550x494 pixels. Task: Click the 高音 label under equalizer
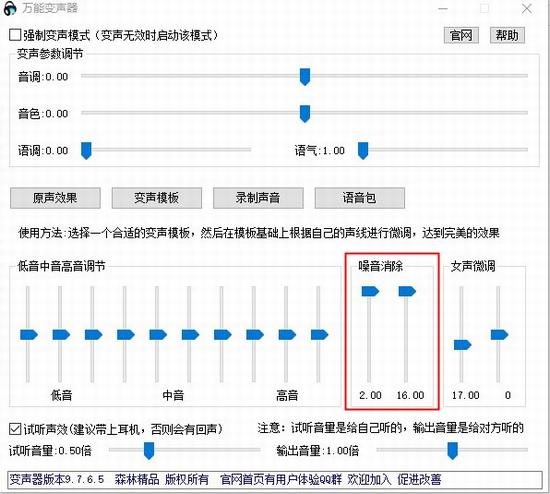pyautogui.click(x=287, y=395)
